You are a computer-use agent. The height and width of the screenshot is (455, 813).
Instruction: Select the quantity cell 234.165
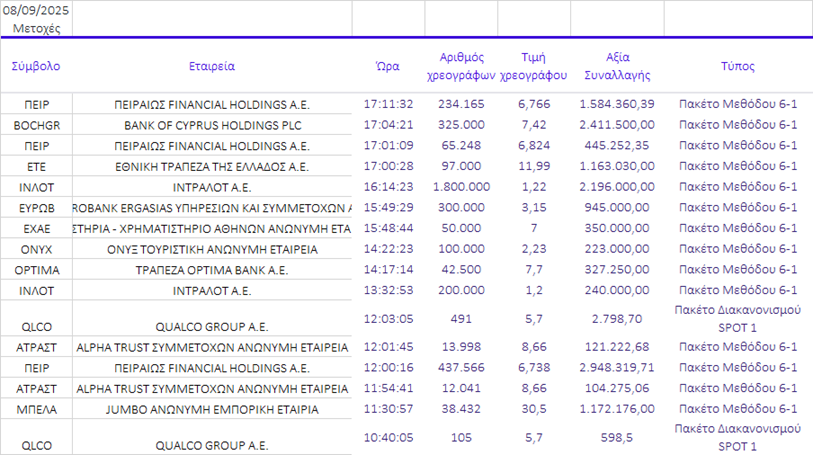click(x=461, y=104)
